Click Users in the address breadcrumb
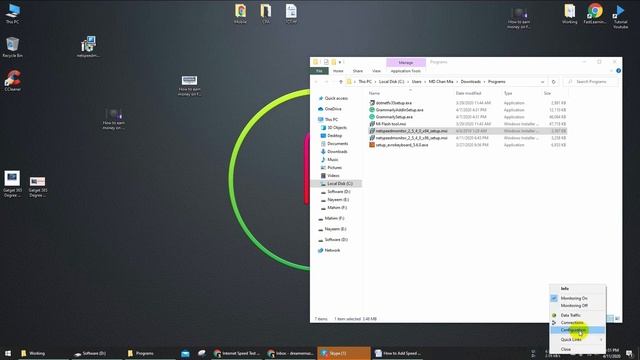 pos(416,82)
